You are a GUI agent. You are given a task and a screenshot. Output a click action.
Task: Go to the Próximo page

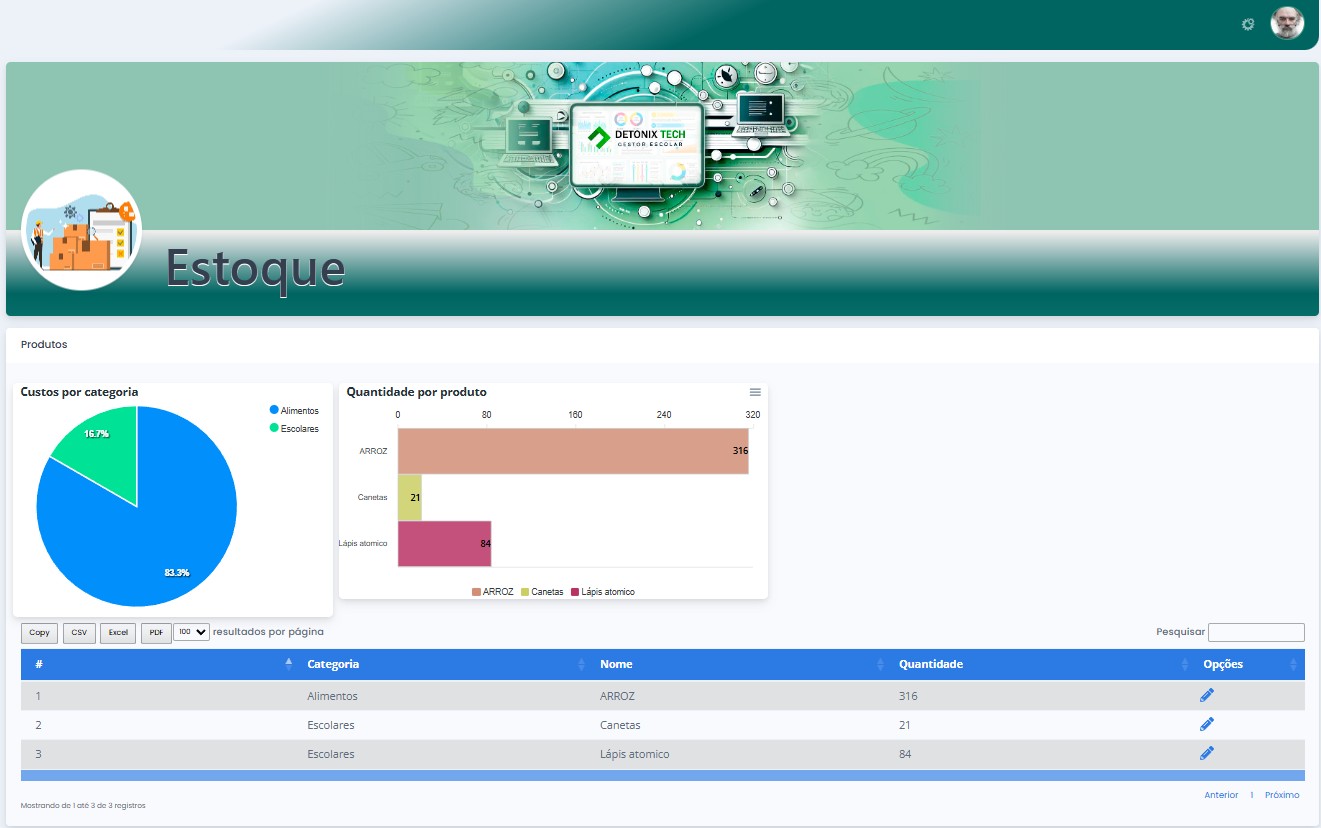(1282, 795)
